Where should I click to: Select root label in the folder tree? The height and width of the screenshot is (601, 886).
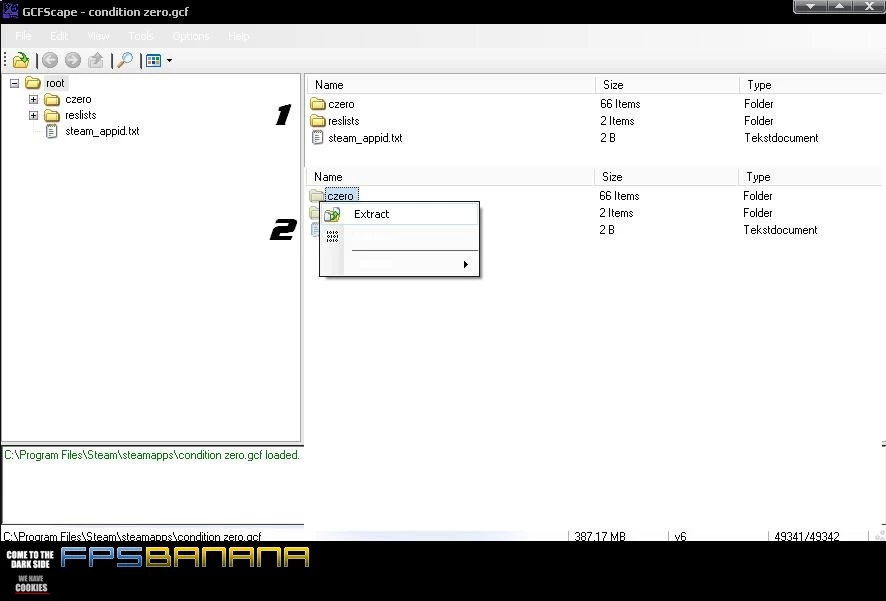coord(55,83)
